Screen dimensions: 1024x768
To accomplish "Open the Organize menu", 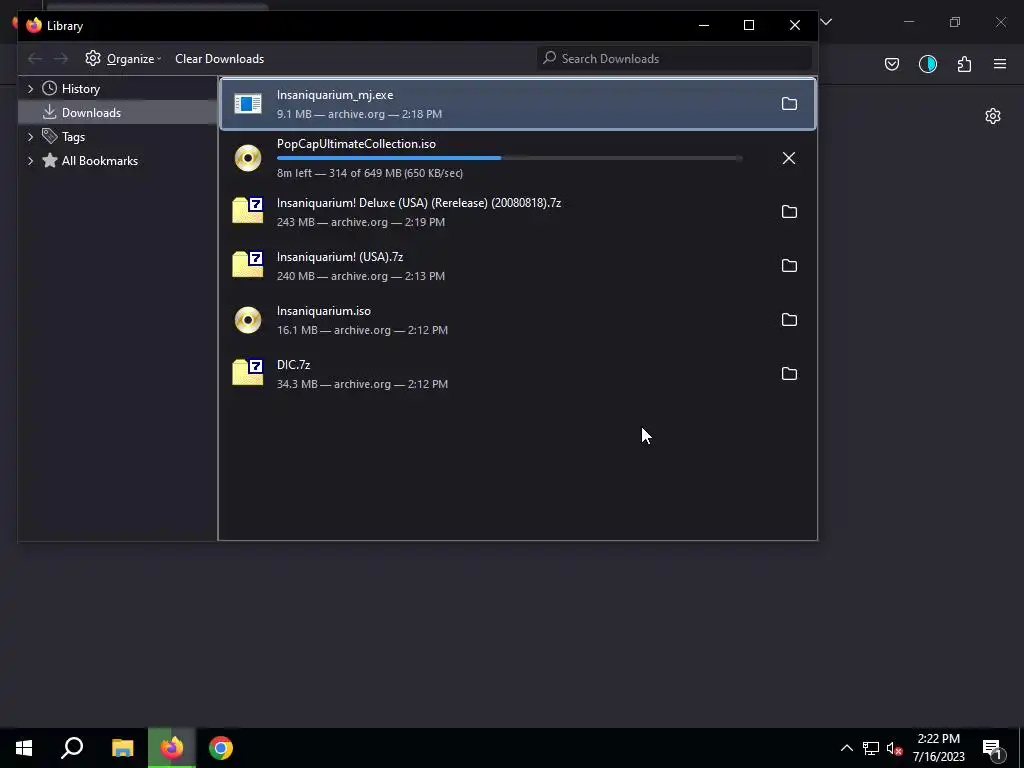I will 123,59.
